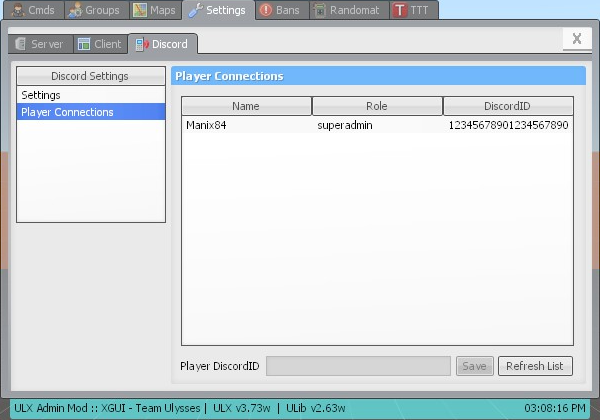Click the Player DiscordID input field

(x=358, y=366)
